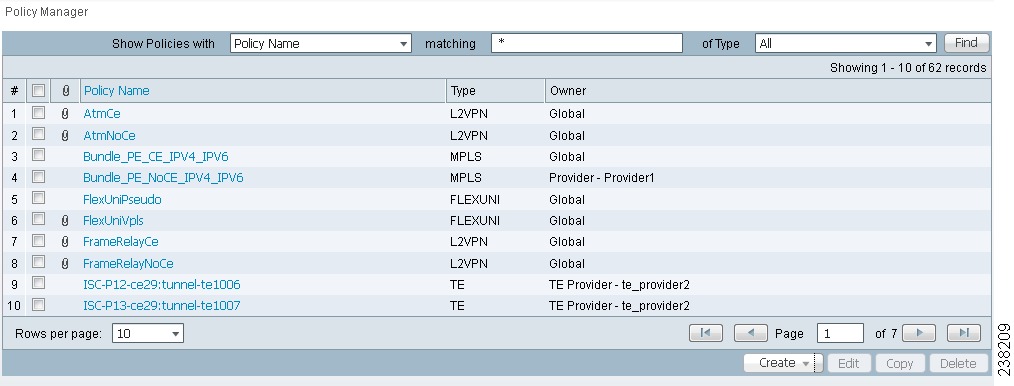The height and width of the screenshot is (386, 1014).
Task: Sort by the Policy Name column header
Action: coord(116,91)
